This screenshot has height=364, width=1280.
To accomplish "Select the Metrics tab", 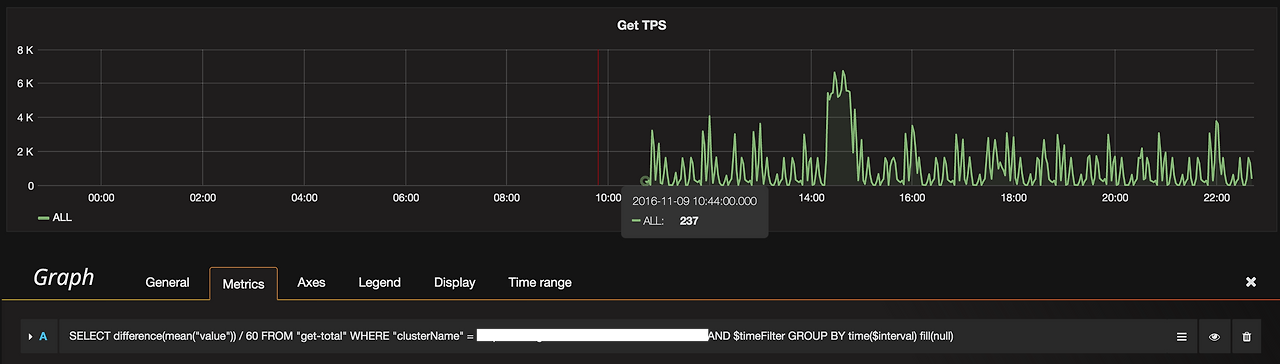I will [x=243, y=283].
